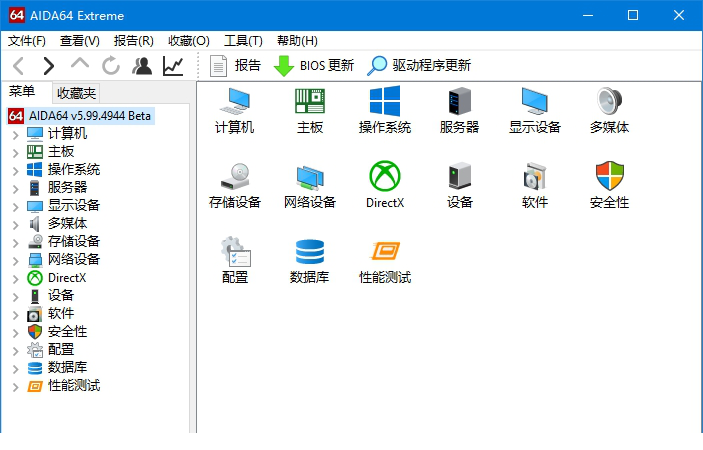The width and height of the screenshot is (703, 450).
Task: Expand the 操作系统 tree node arrow
Action: [x=16, y=171]
